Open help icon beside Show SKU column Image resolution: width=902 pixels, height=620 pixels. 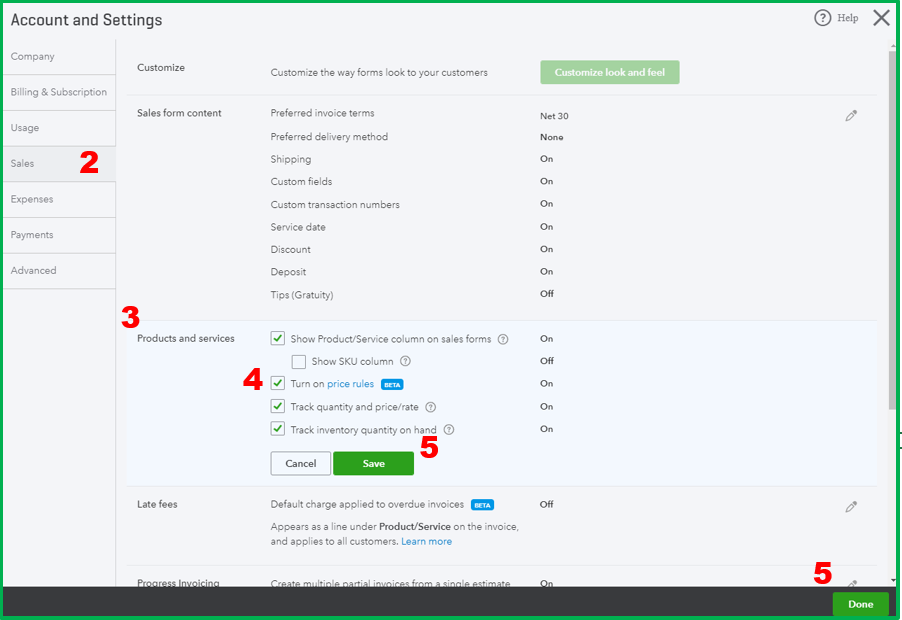406,361
